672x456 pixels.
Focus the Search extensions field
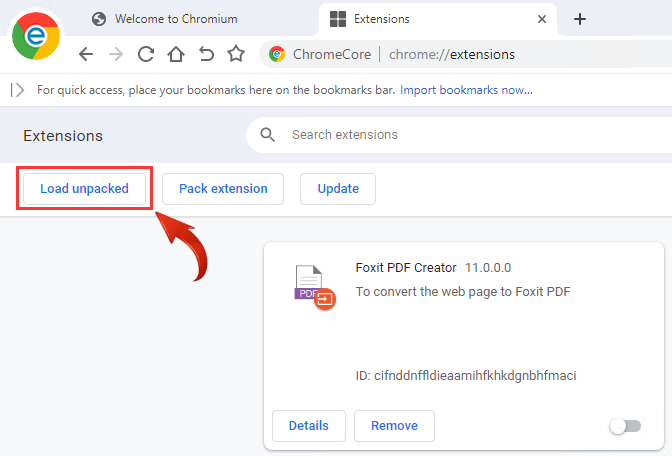click(x=459, y=135)
